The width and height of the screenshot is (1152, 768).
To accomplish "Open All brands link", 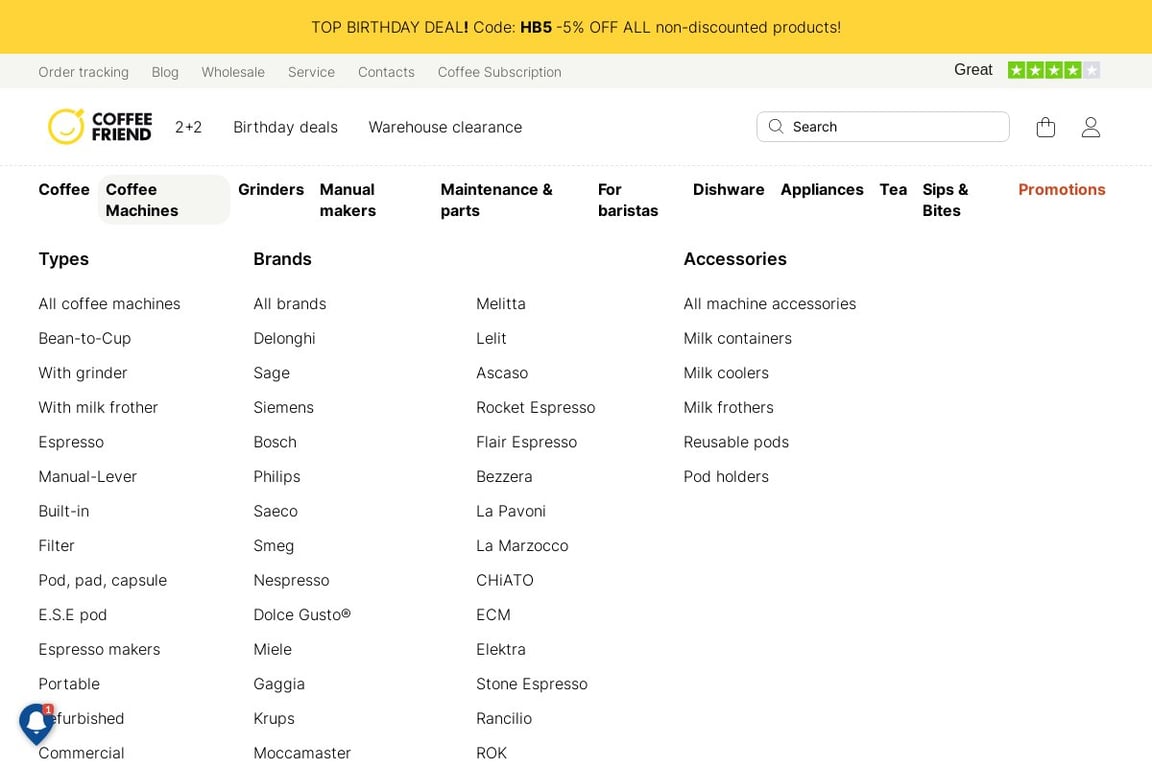I will click(289, 304).
